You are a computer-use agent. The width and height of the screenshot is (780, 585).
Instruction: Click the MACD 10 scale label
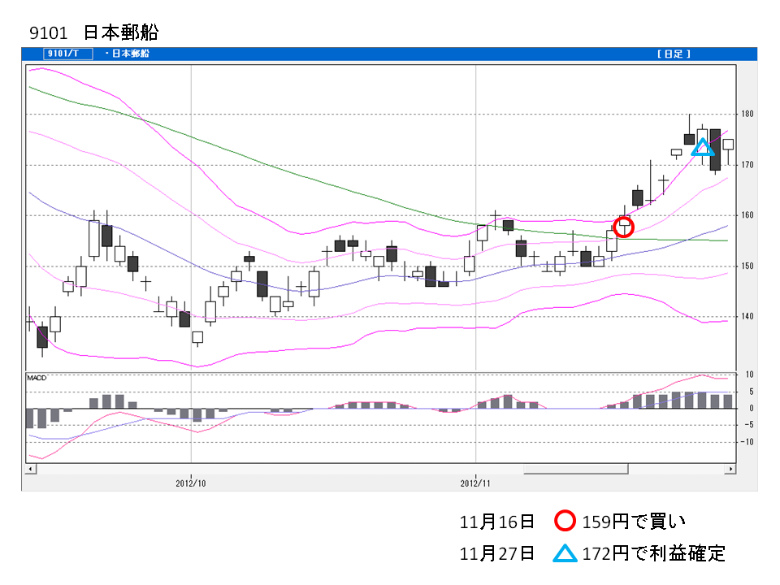click(748, 375)
